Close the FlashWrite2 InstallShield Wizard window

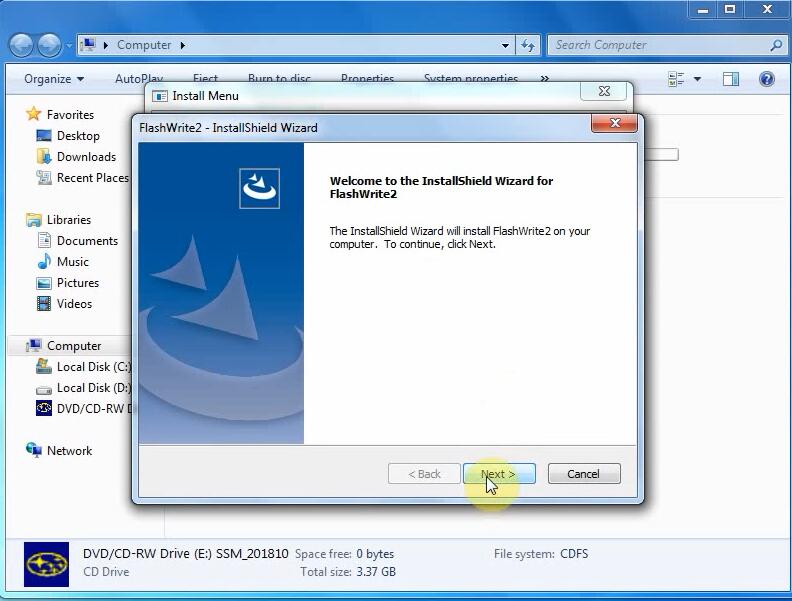pyautogui.click(x=614, y=123)
